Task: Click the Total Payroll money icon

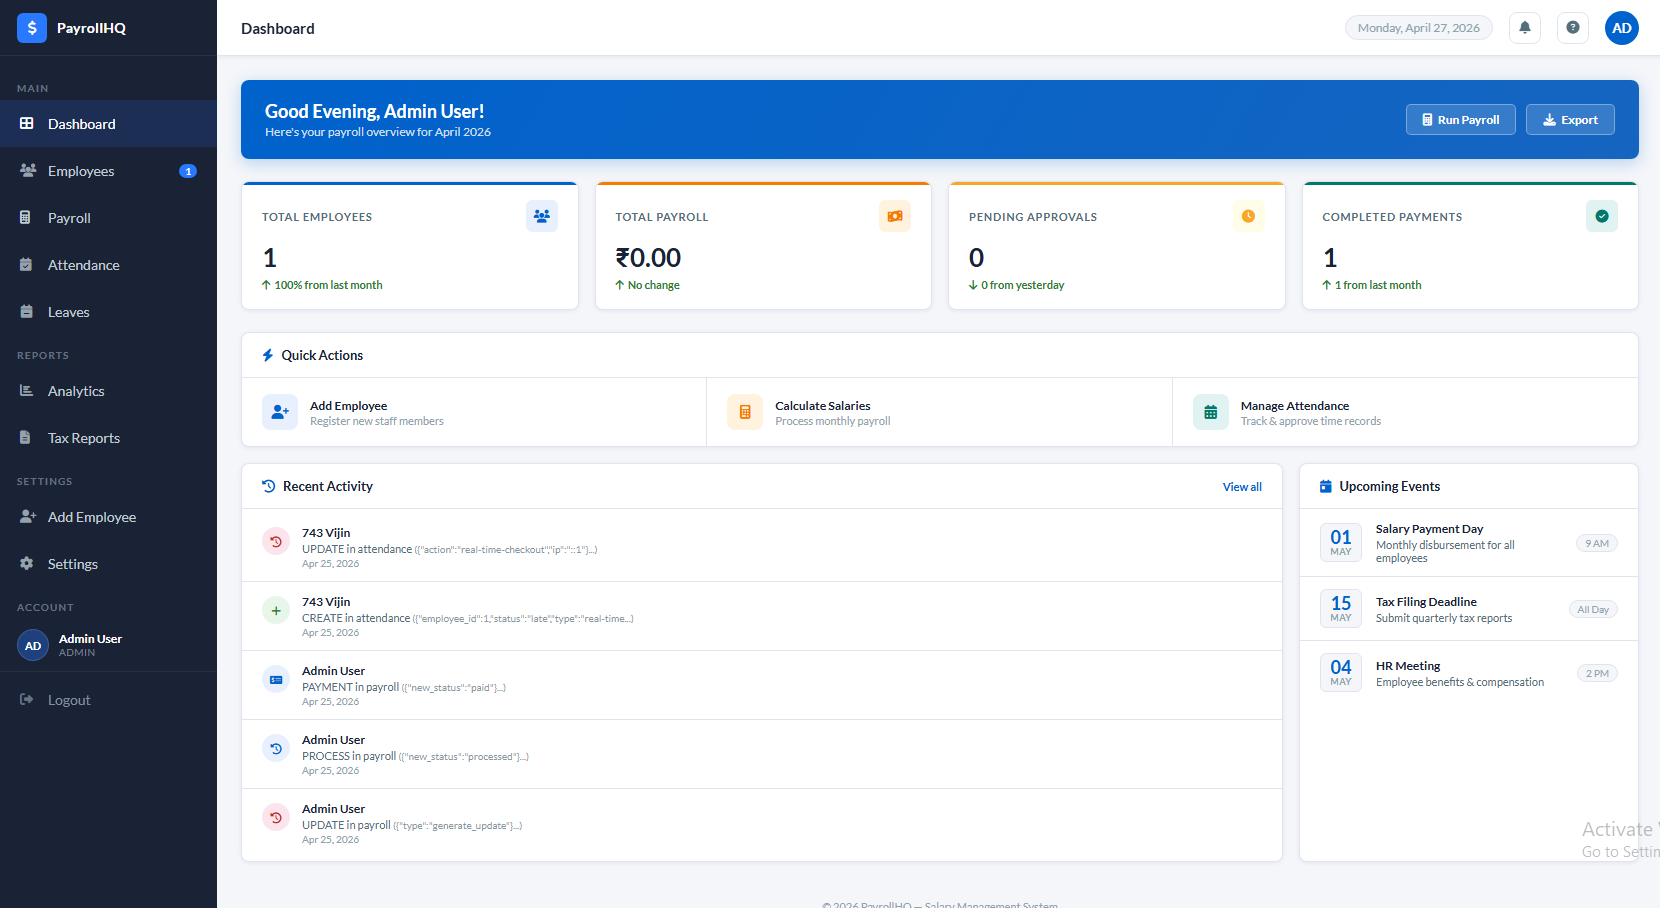Action: coord(894,216)
